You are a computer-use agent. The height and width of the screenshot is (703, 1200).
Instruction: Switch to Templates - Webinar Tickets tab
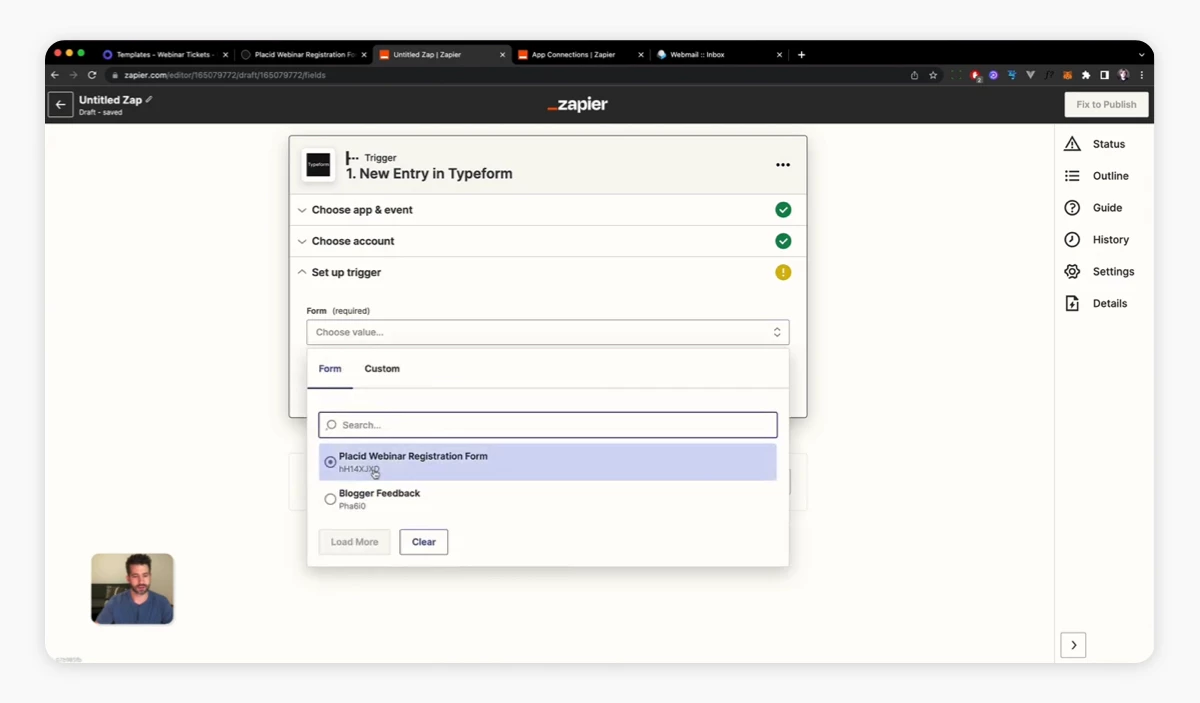tap(165, 55)
